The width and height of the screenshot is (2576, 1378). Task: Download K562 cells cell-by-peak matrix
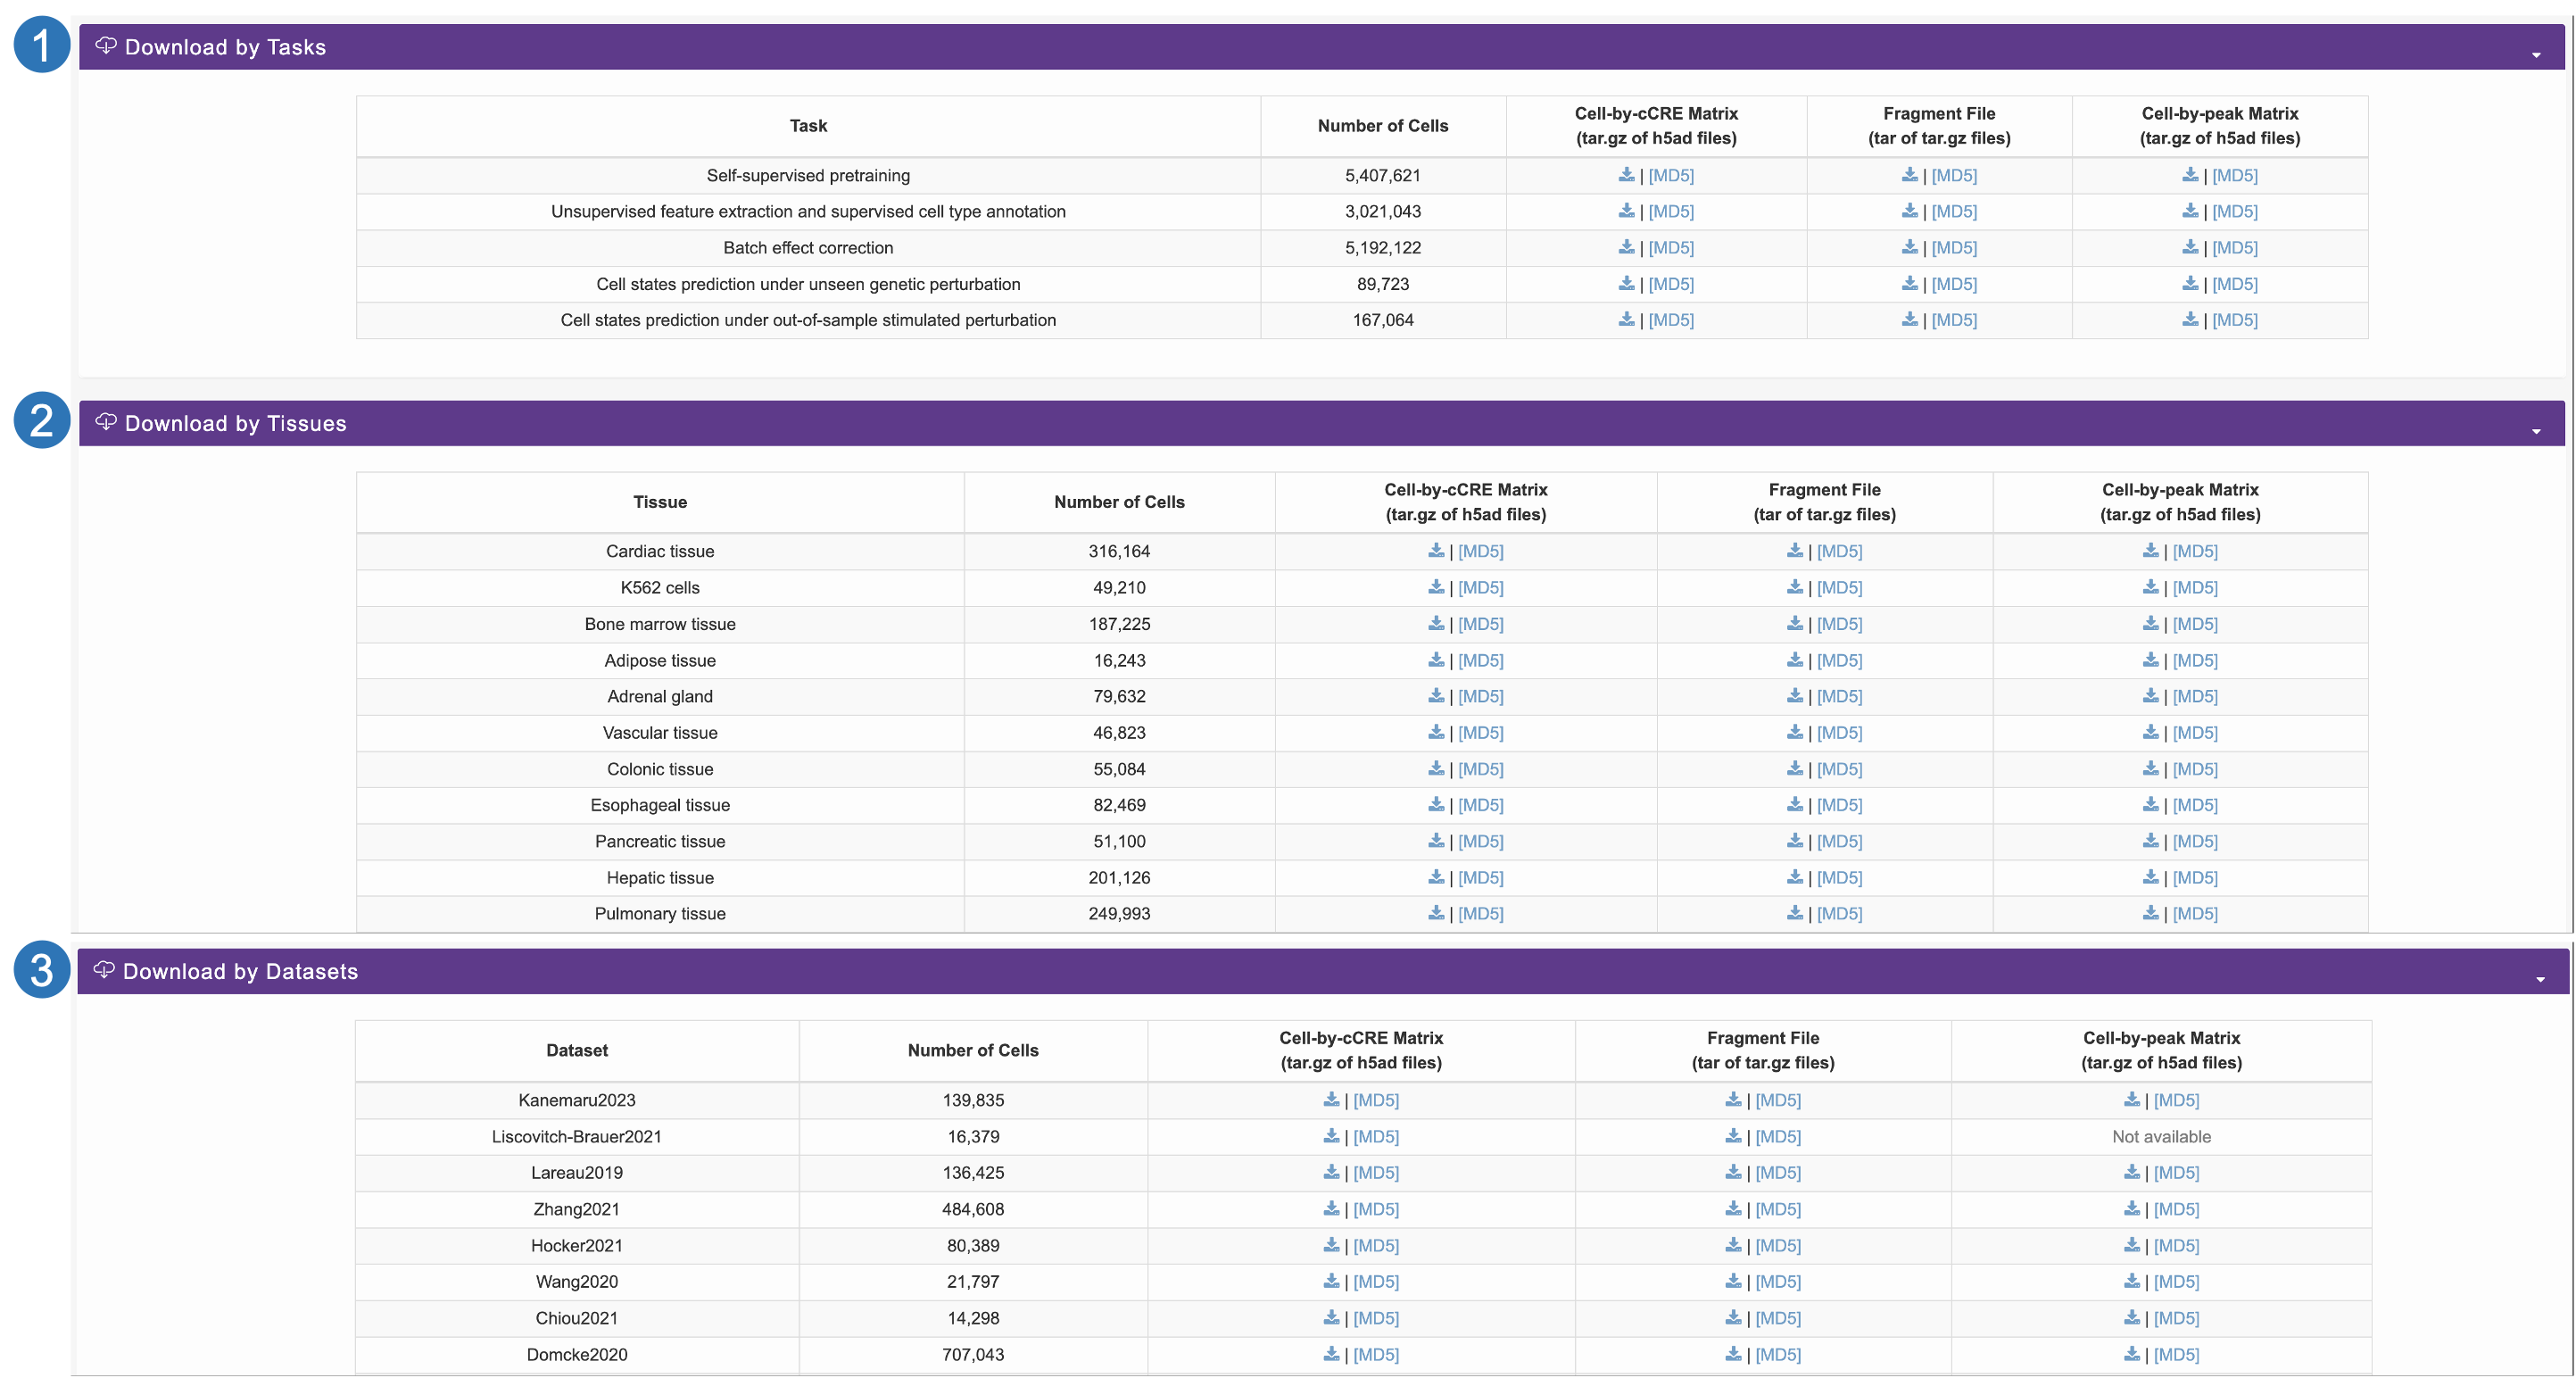tap(2150, 587)
